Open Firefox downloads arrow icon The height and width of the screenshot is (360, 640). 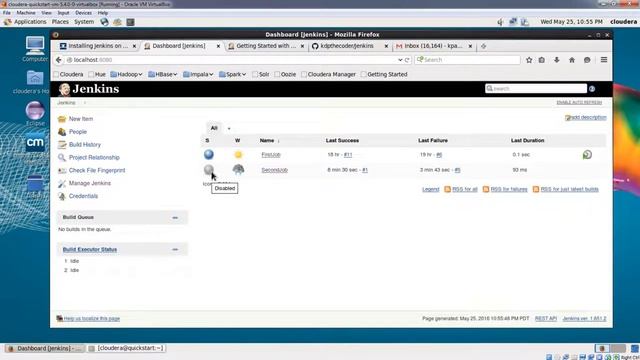pyautogui.click(x=557, y=60)
